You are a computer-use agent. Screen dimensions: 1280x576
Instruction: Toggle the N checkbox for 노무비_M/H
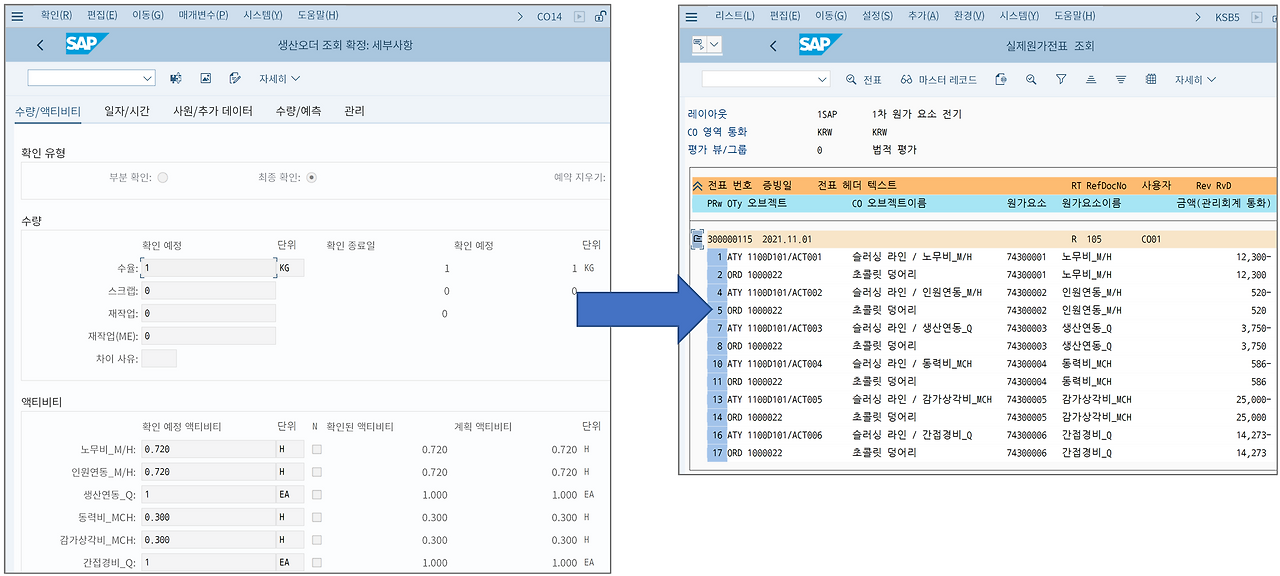pos(317,450)
